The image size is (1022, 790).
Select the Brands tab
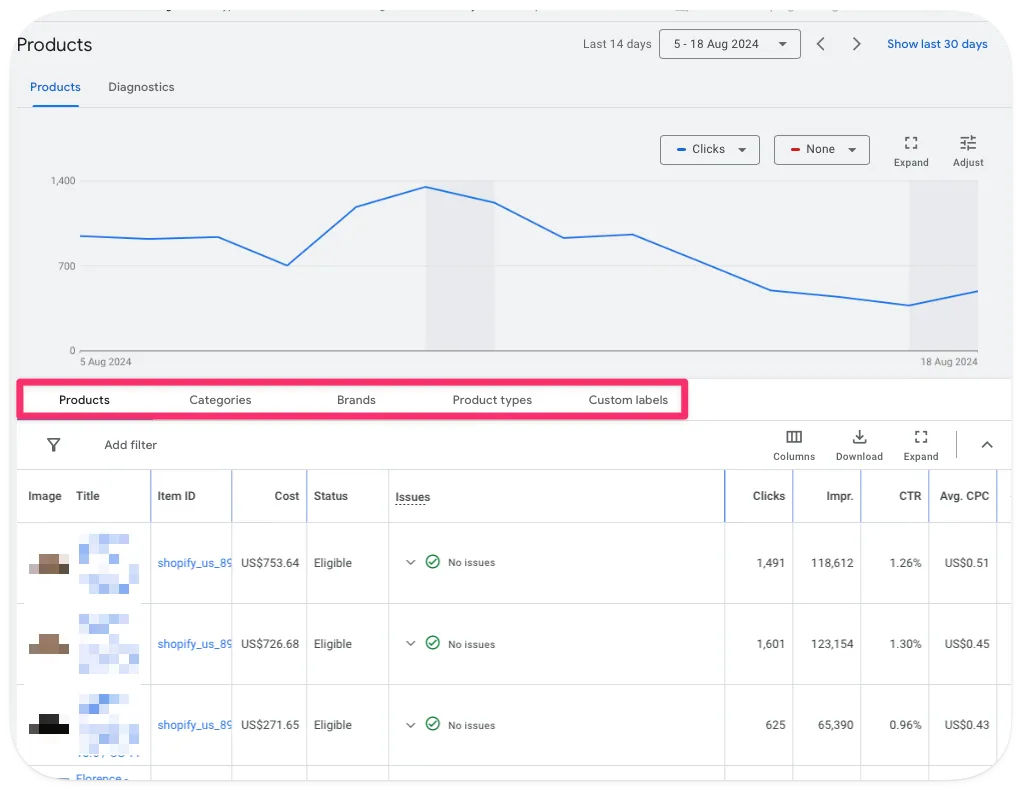tap(356, 400)
